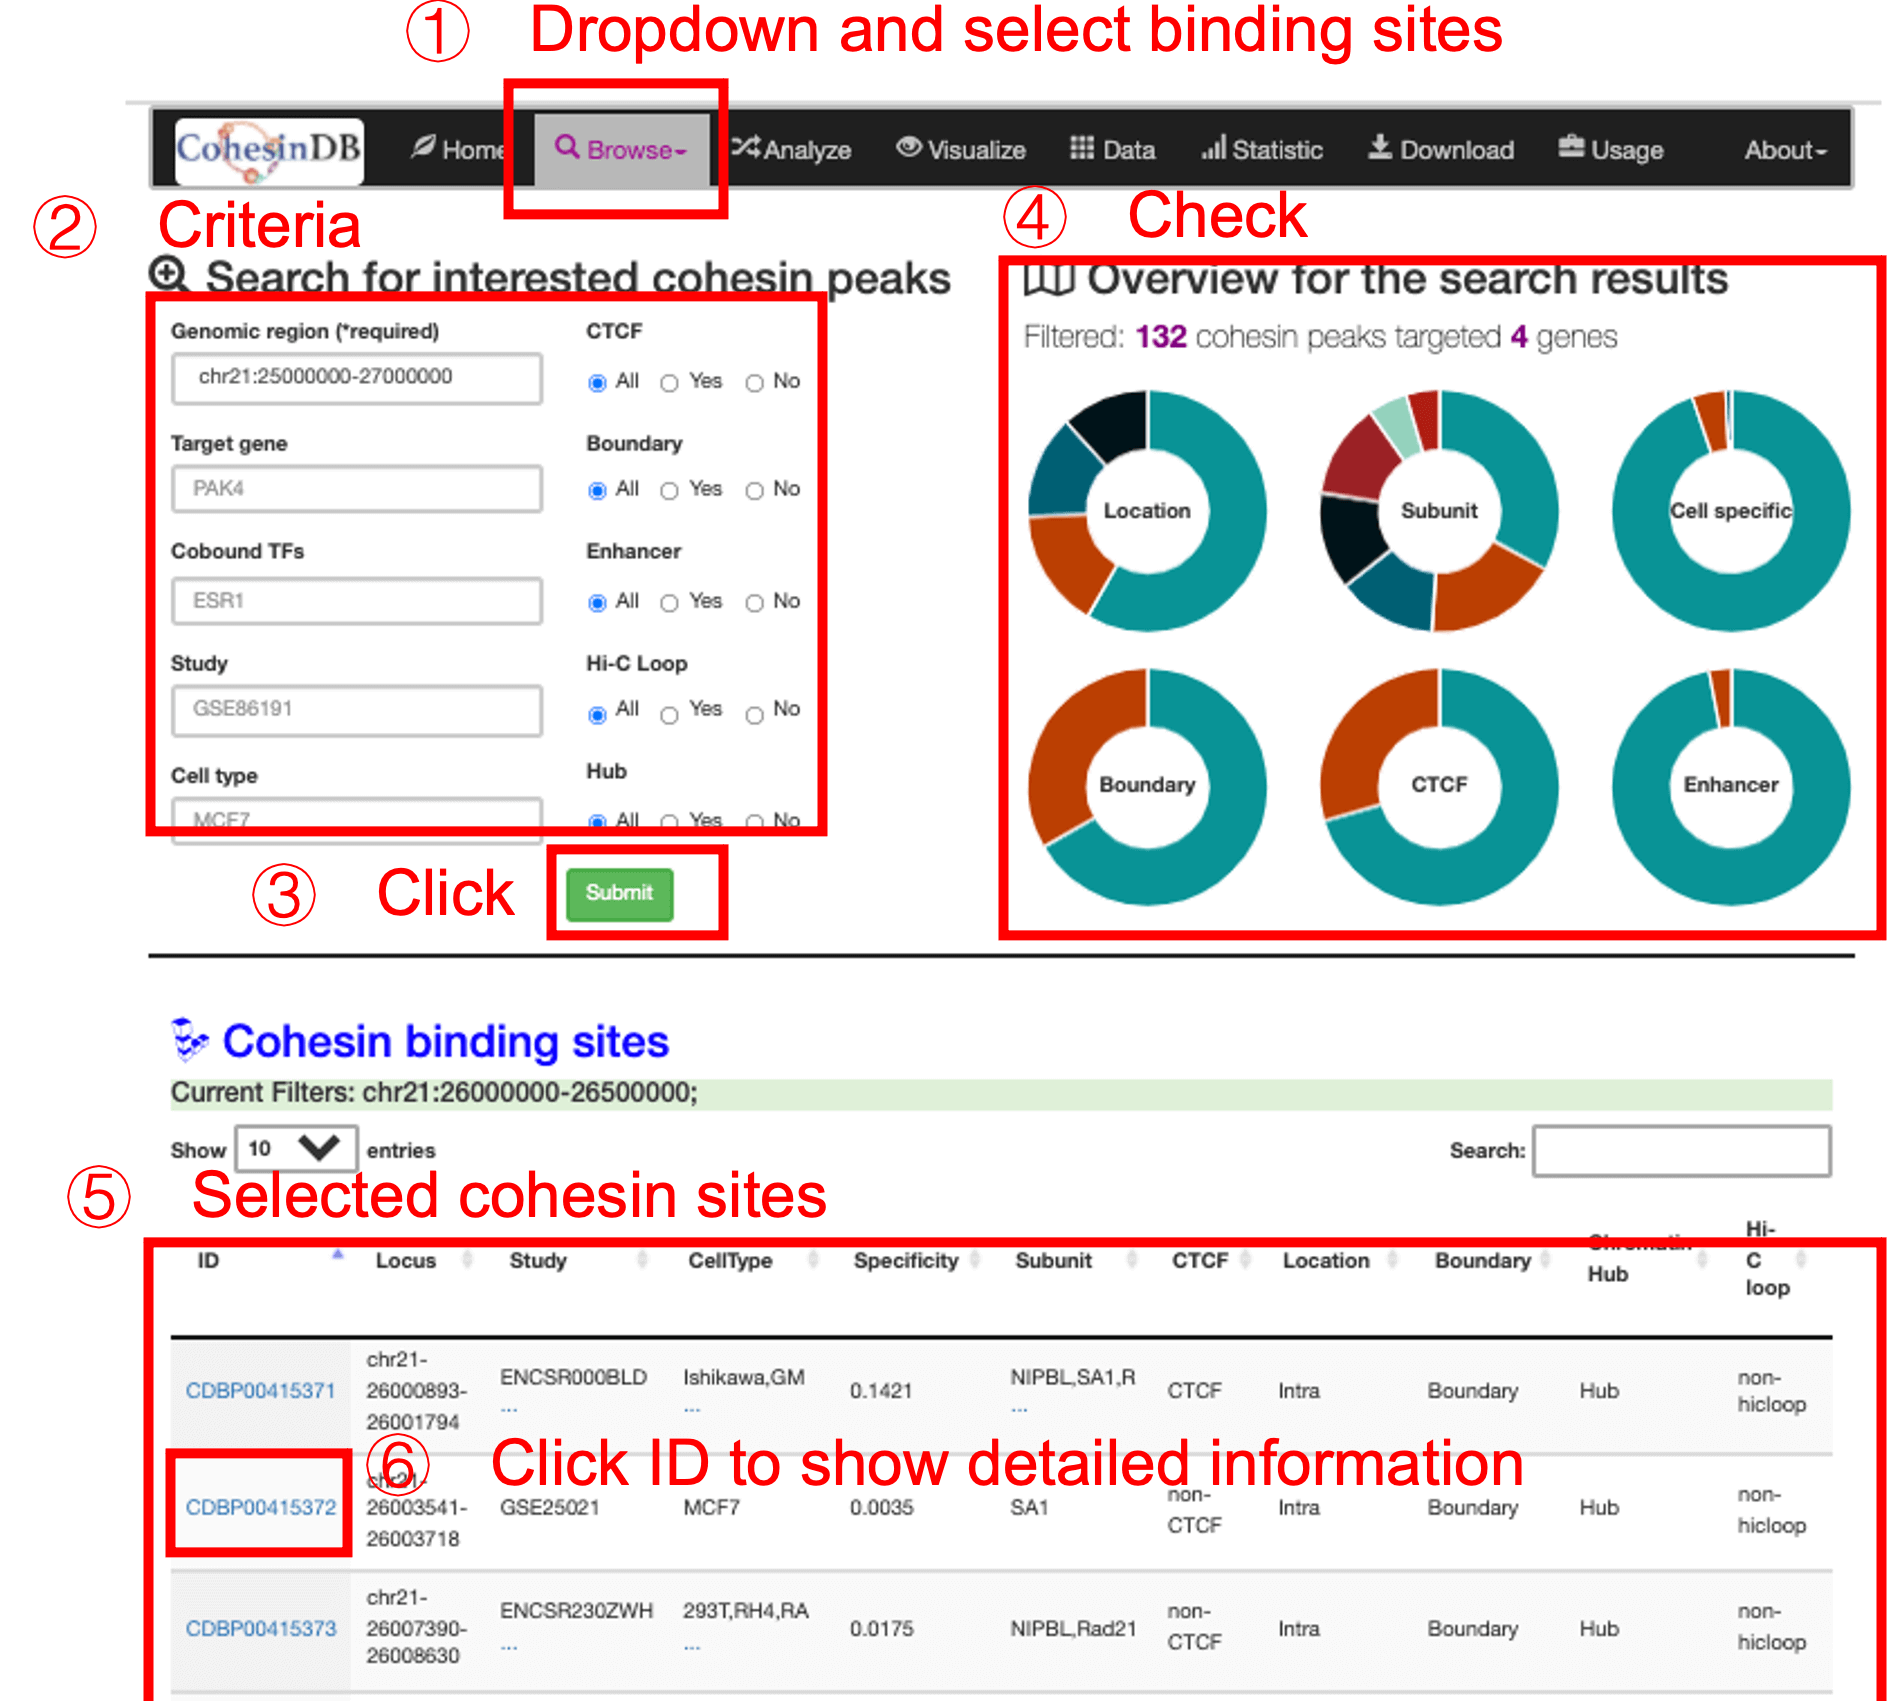
Task: Expand the About dropdown menu
Action: [x=1784, y=150]
